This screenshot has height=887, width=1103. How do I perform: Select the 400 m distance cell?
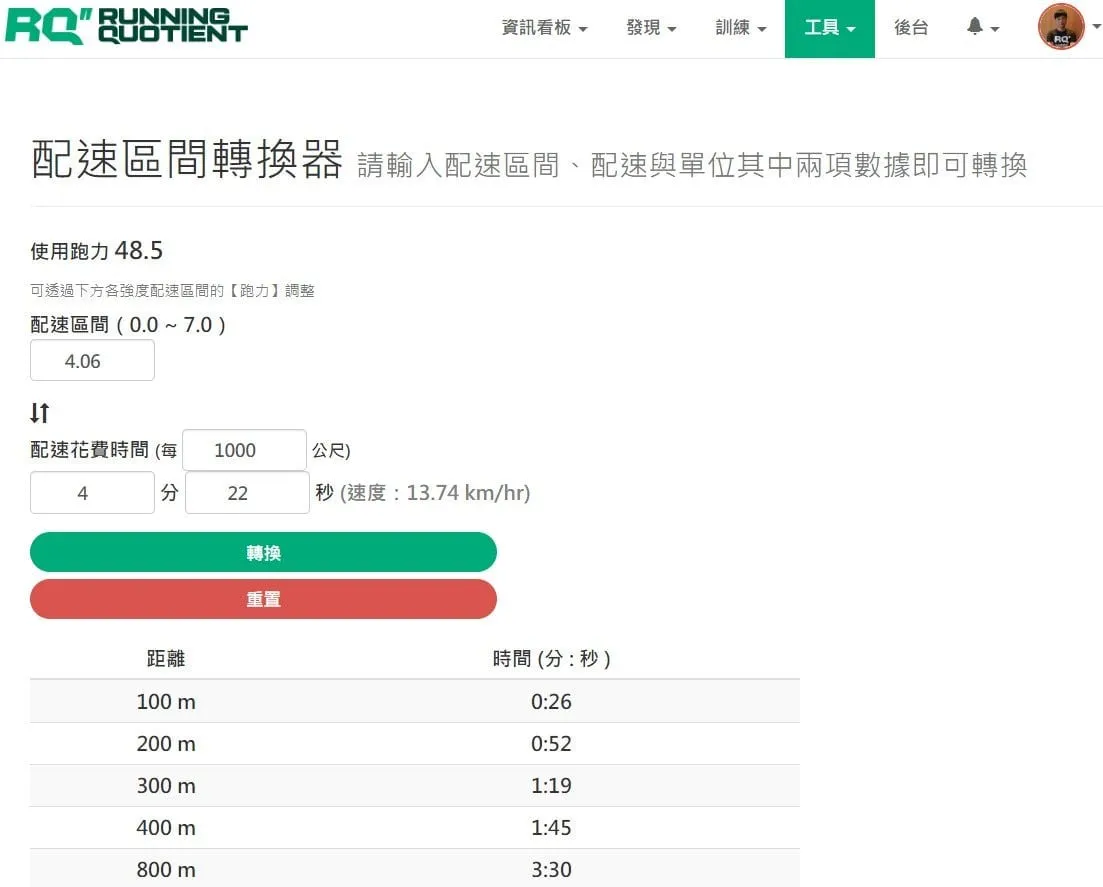pos(166,827)
